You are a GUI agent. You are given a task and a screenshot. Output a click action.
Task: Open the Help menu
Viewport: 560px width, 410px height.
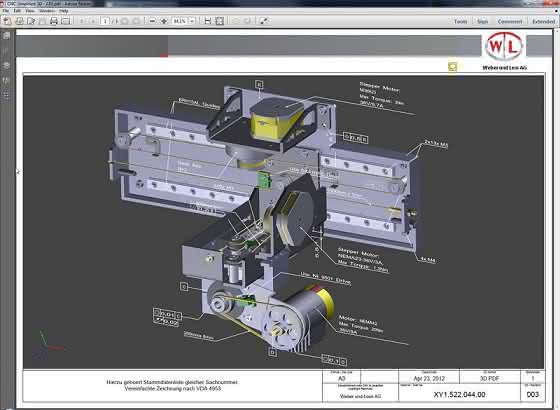64,11
